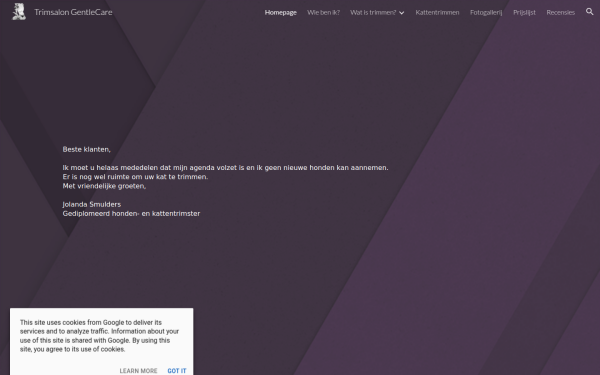This screenshot has width=600, height=375.
Task: Open the 'Wat is trimmen?' page
Action: (x=373, y=12)
